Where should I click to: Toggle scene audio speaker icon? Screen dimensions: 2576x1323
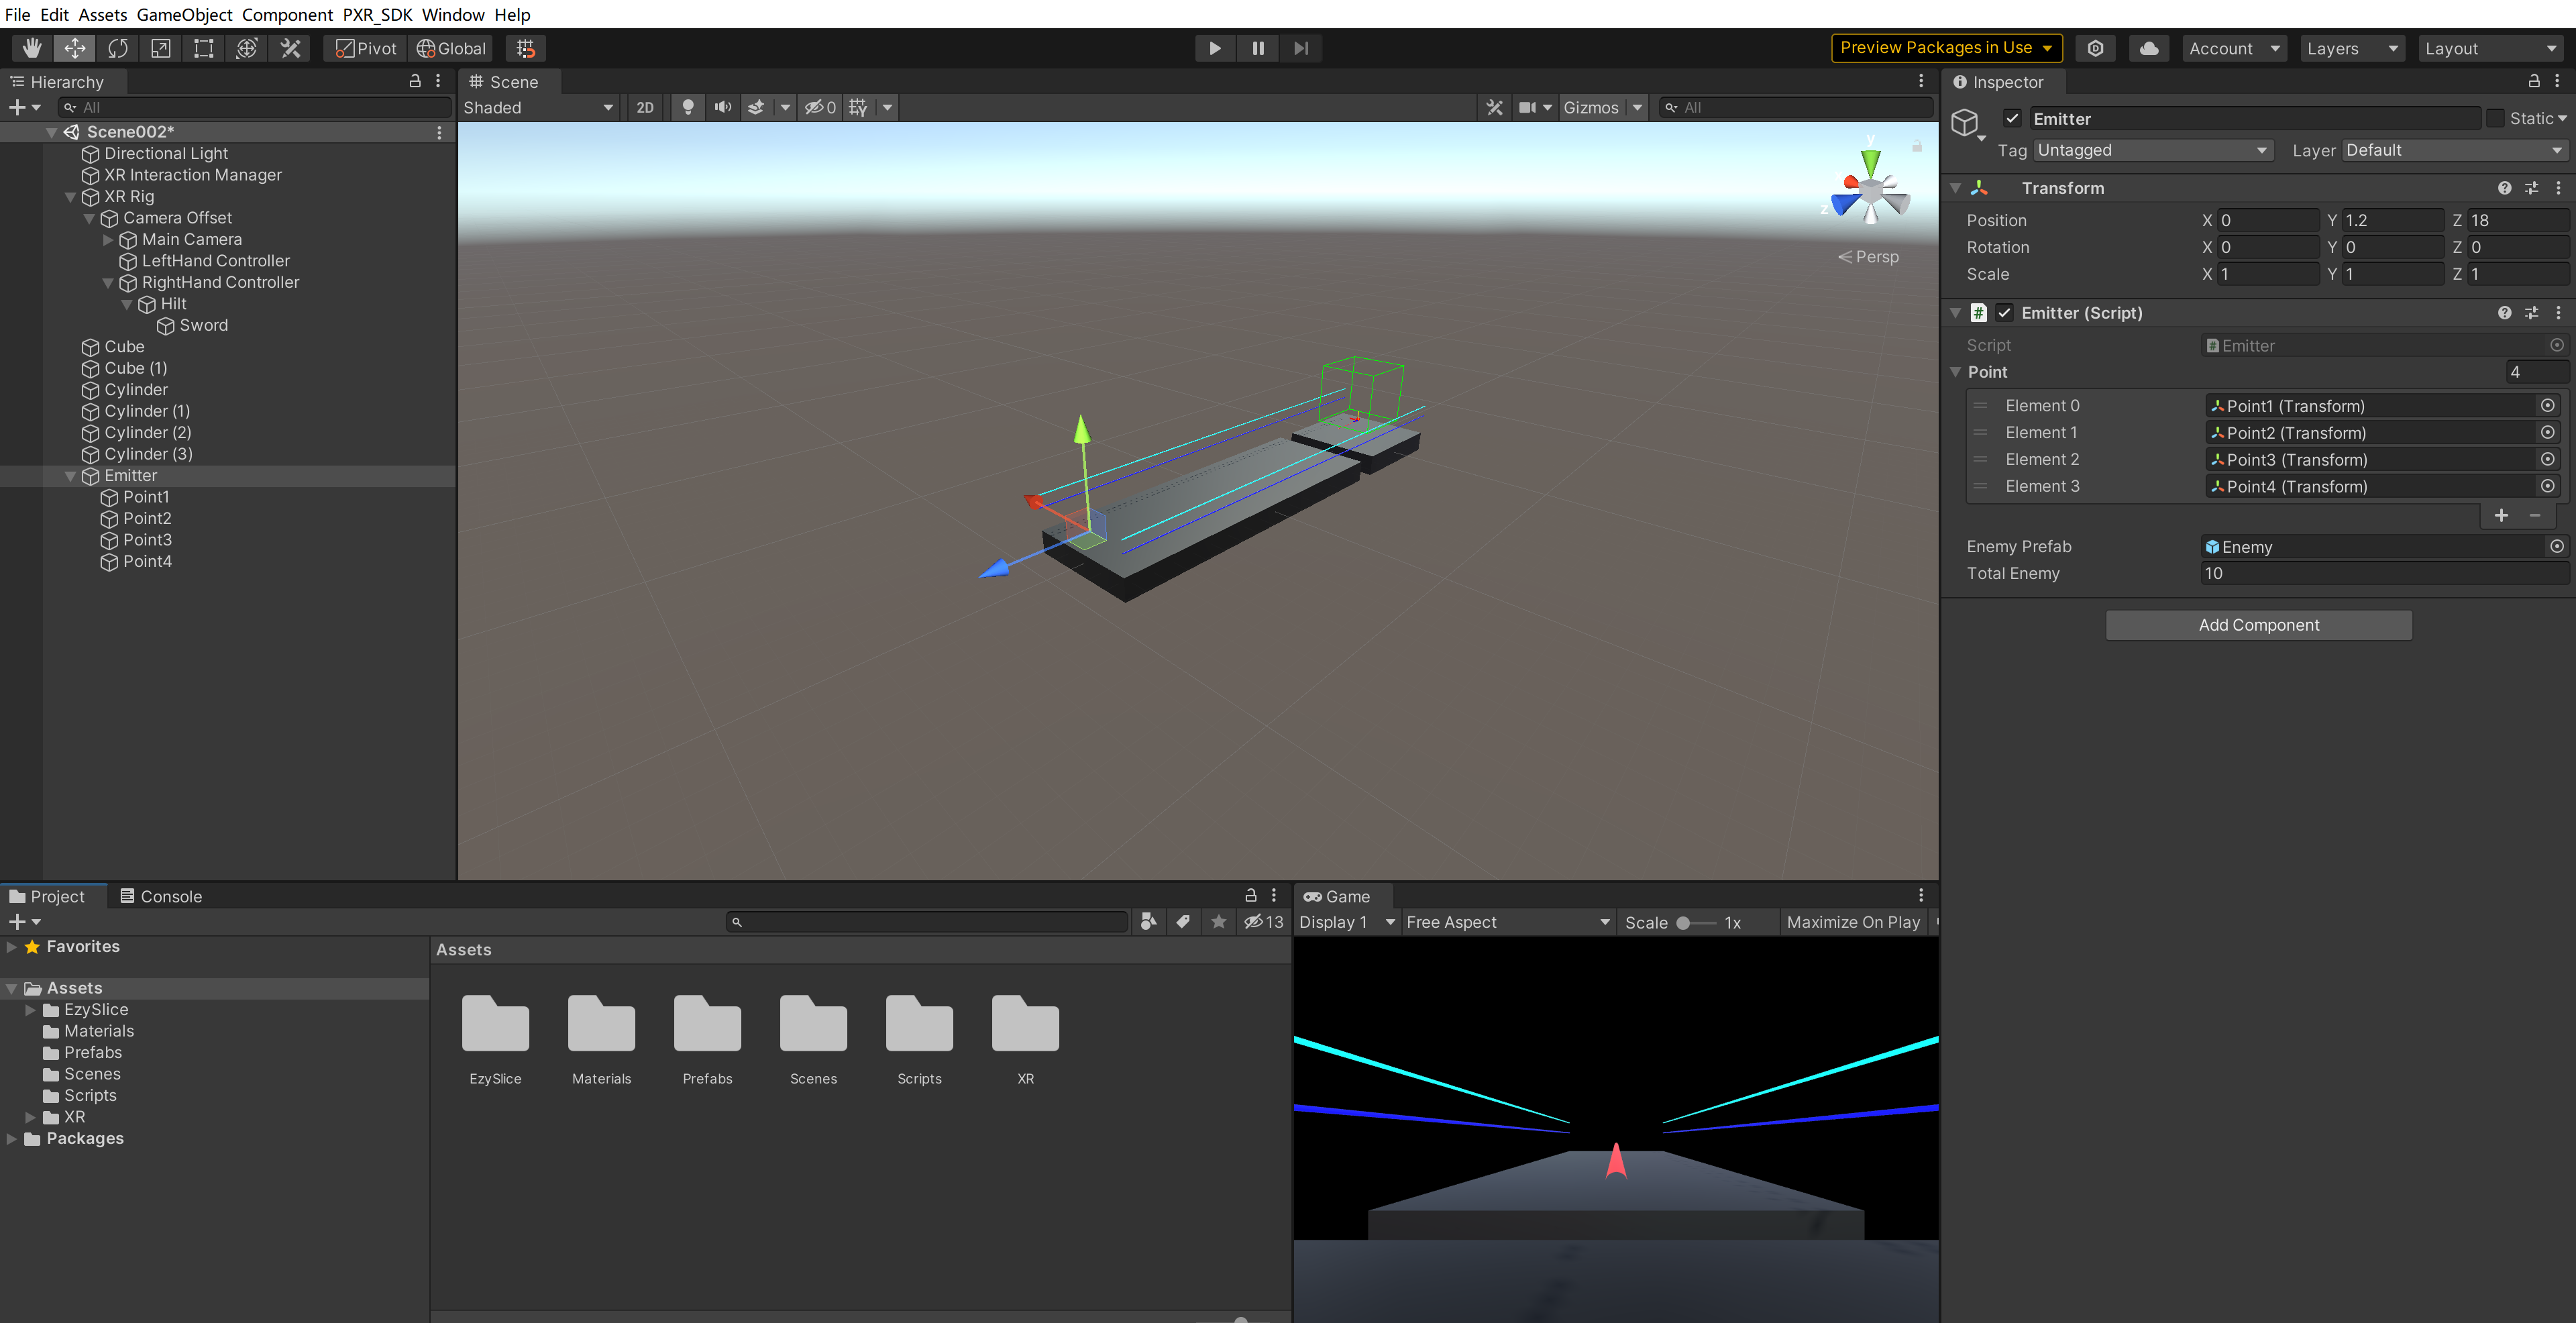pos(722,107)
